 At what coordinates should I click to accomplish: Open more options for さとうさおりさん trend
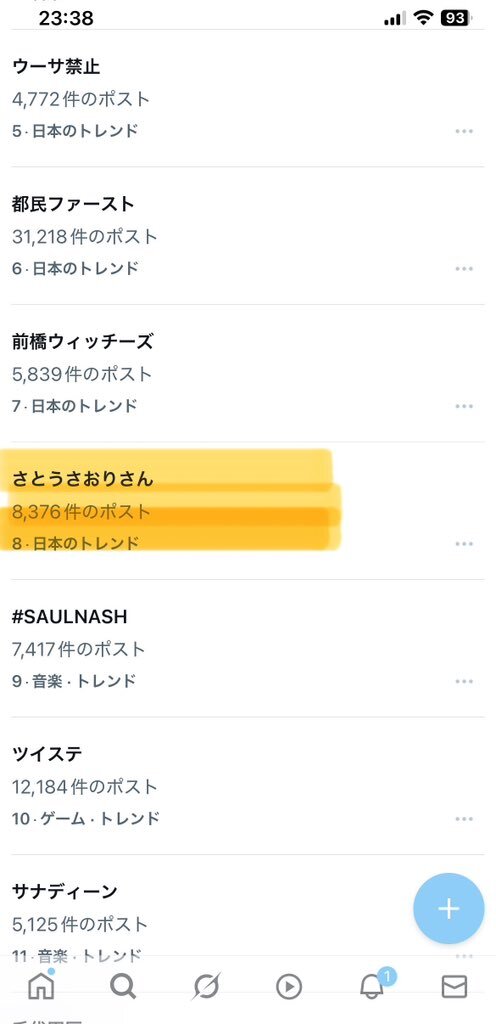pos(464,544)
